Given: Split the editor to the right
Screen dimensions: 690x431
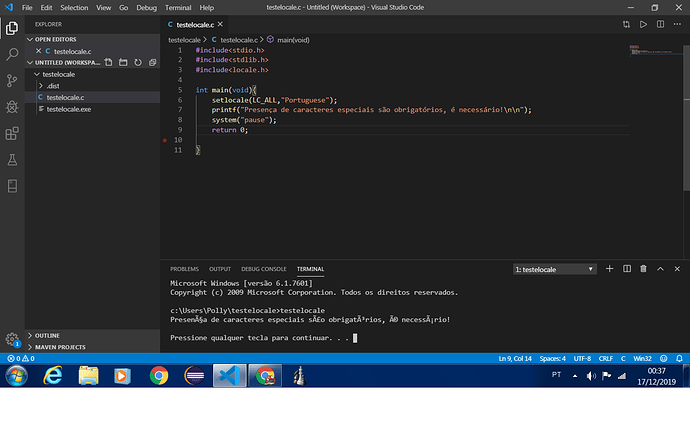Looking at the screenshot, I should click(x=661, y=24).
